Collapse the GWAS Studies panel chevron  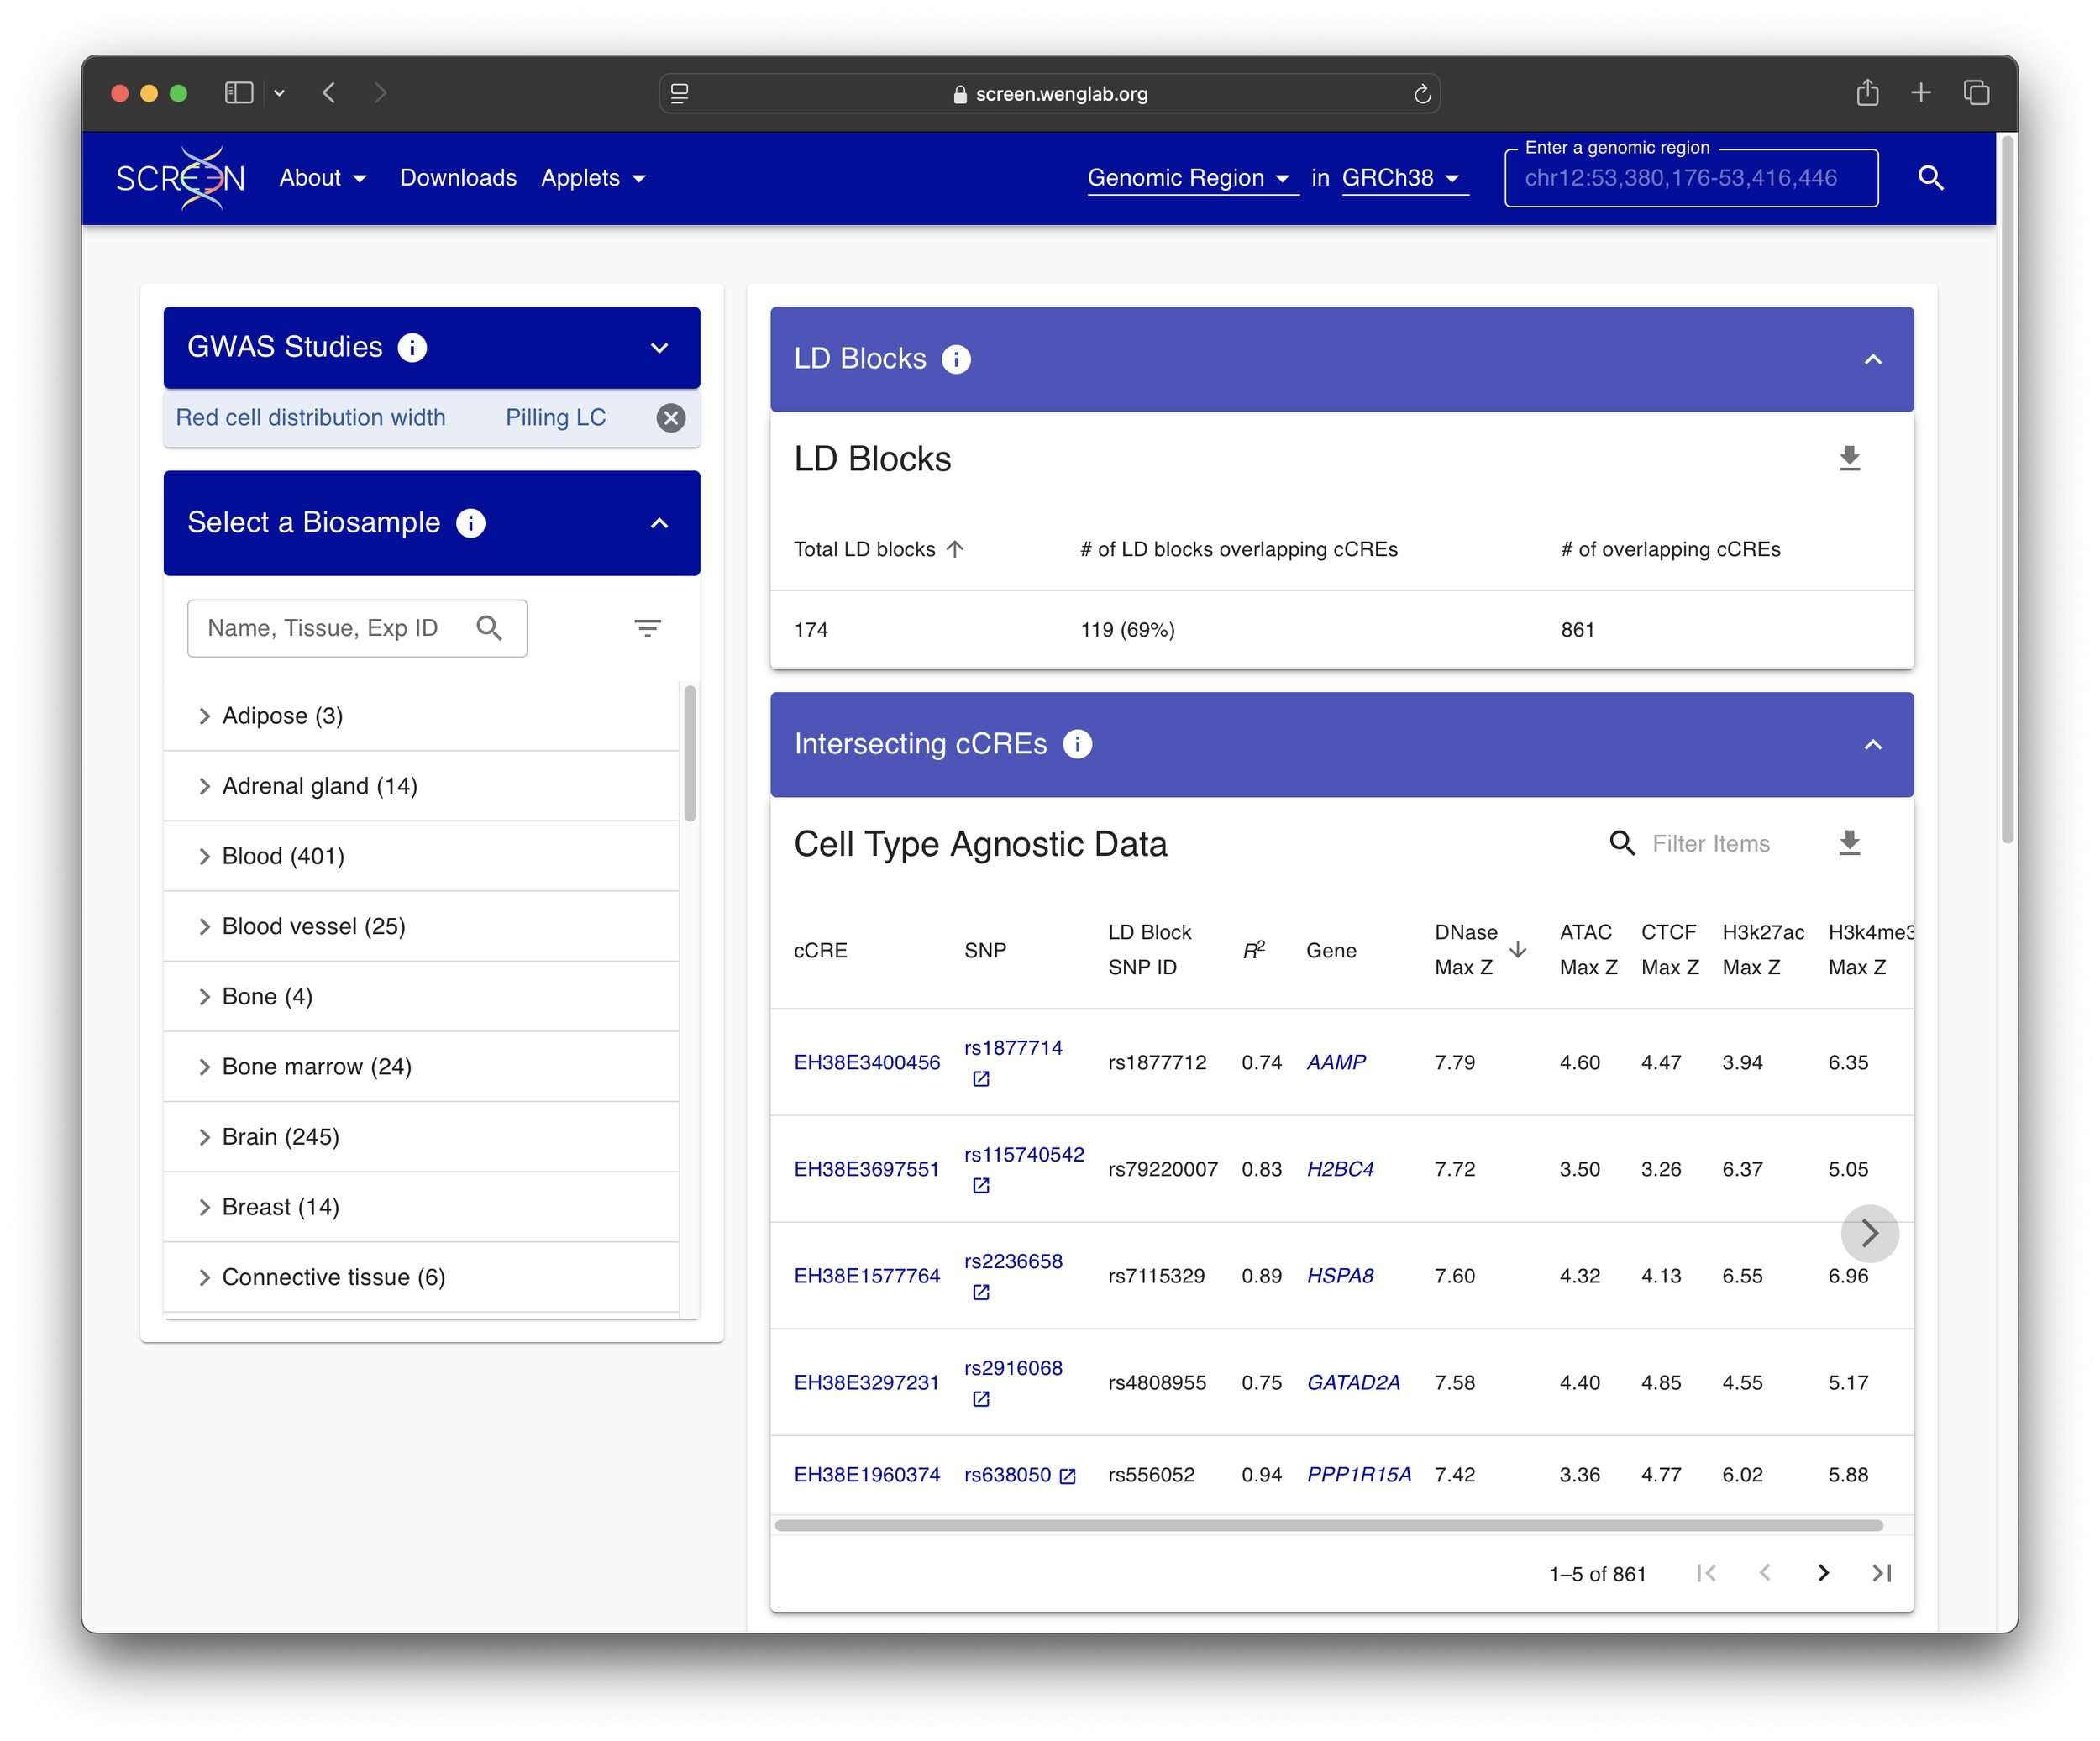[659, 348]
